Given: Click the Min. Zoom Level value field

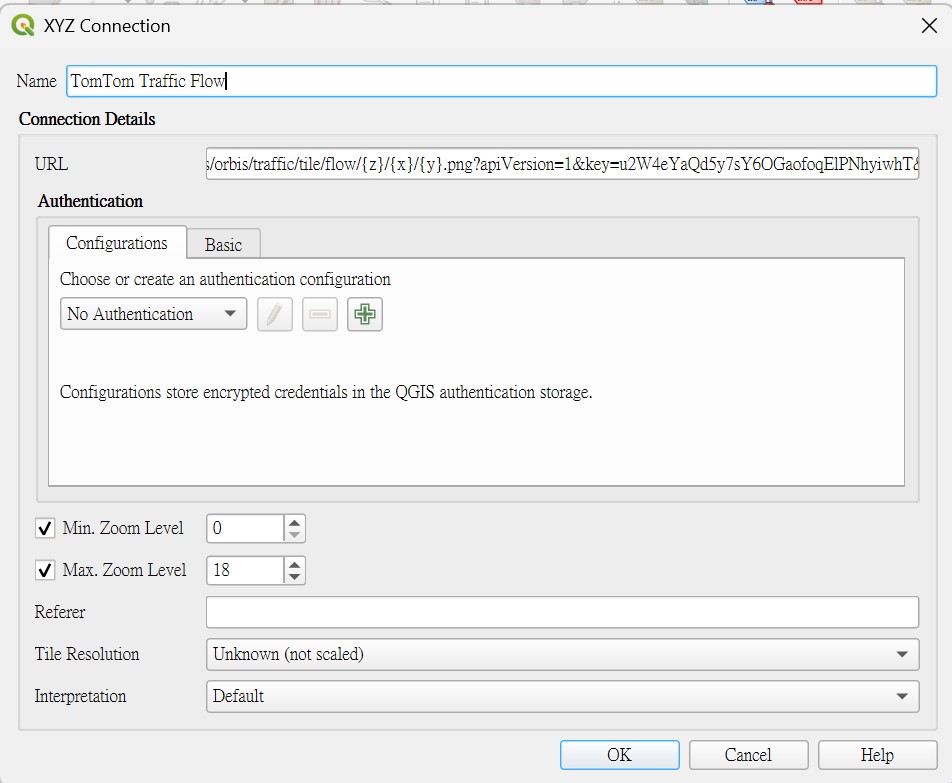Looking at the screenshot, I should coord(245,528).
